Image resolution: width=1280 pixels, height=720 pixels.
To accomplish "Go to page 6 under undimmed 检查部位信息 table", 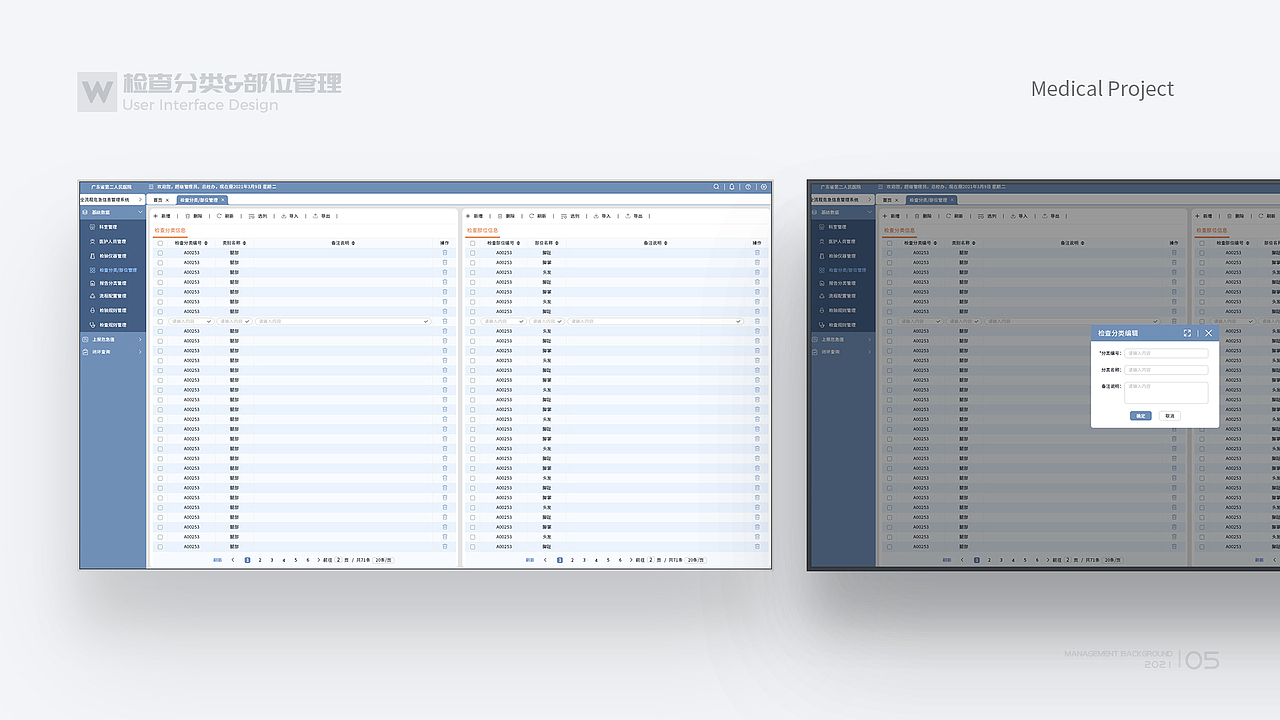I will (620, 560).
